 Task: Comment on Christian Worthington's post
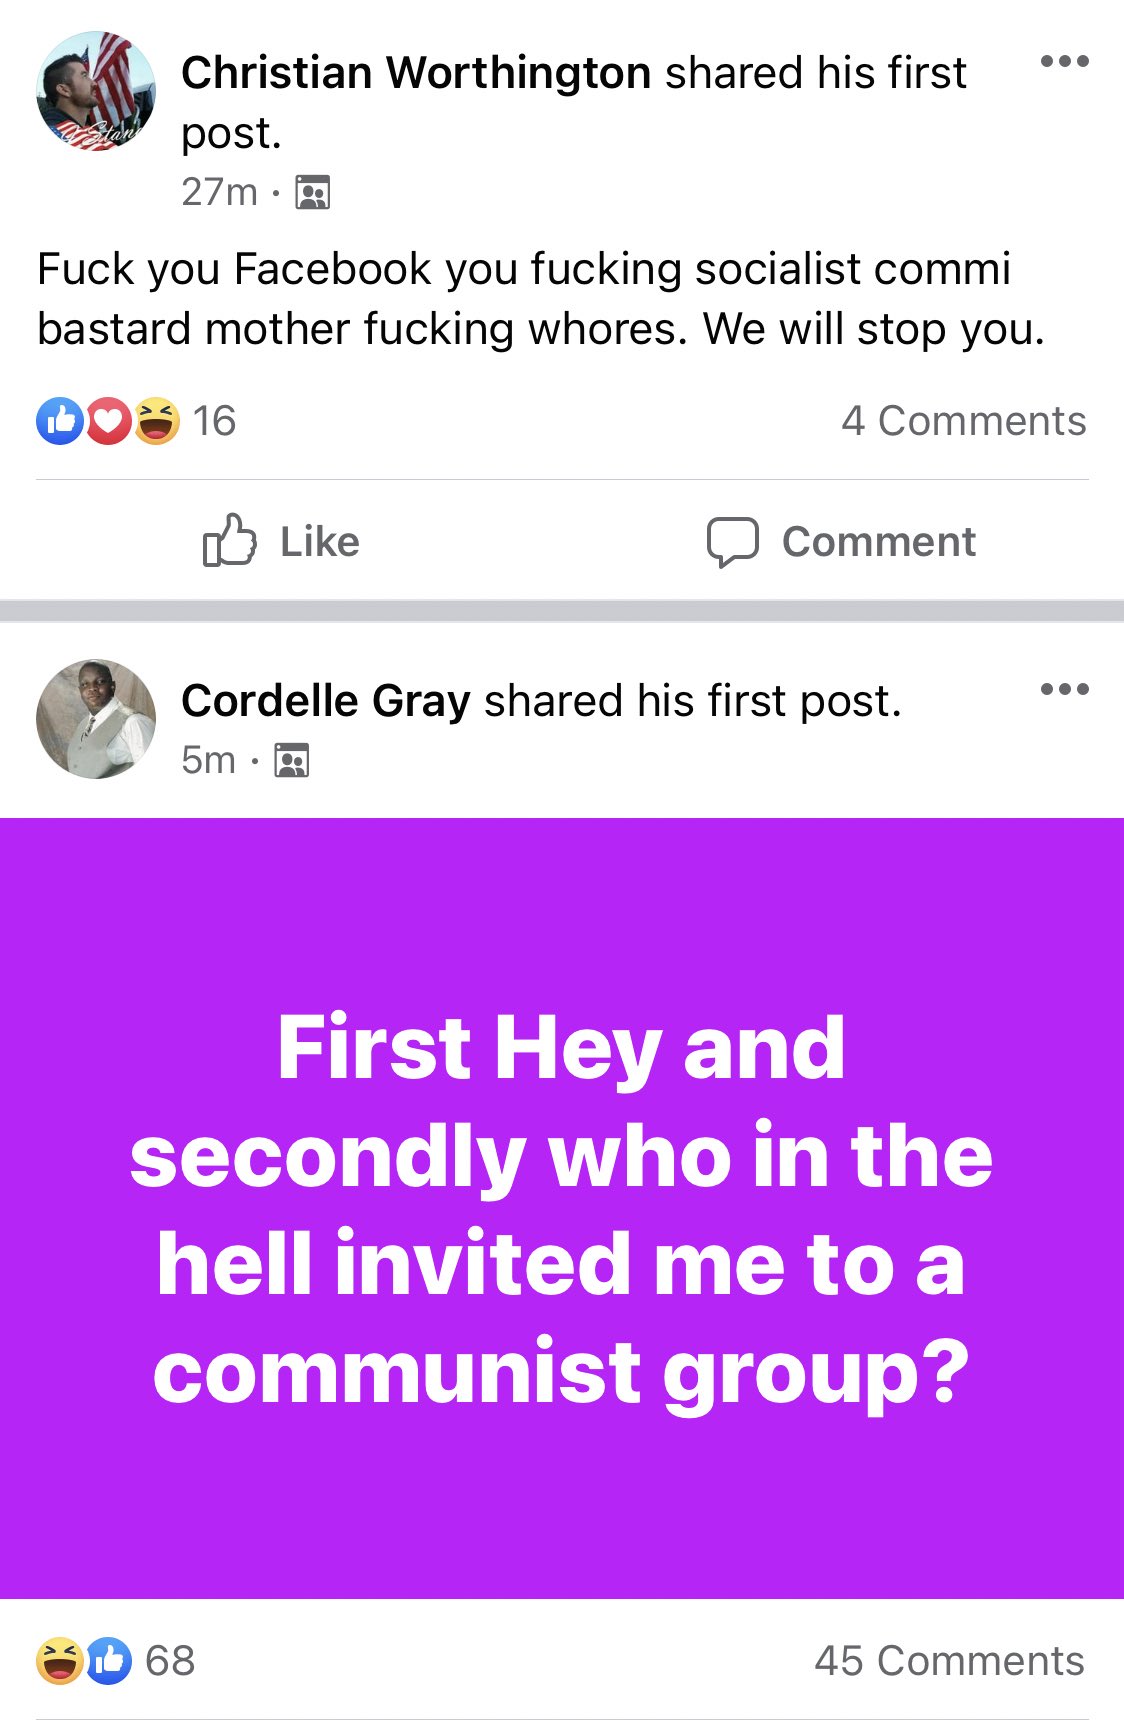[x=842, y=541]
